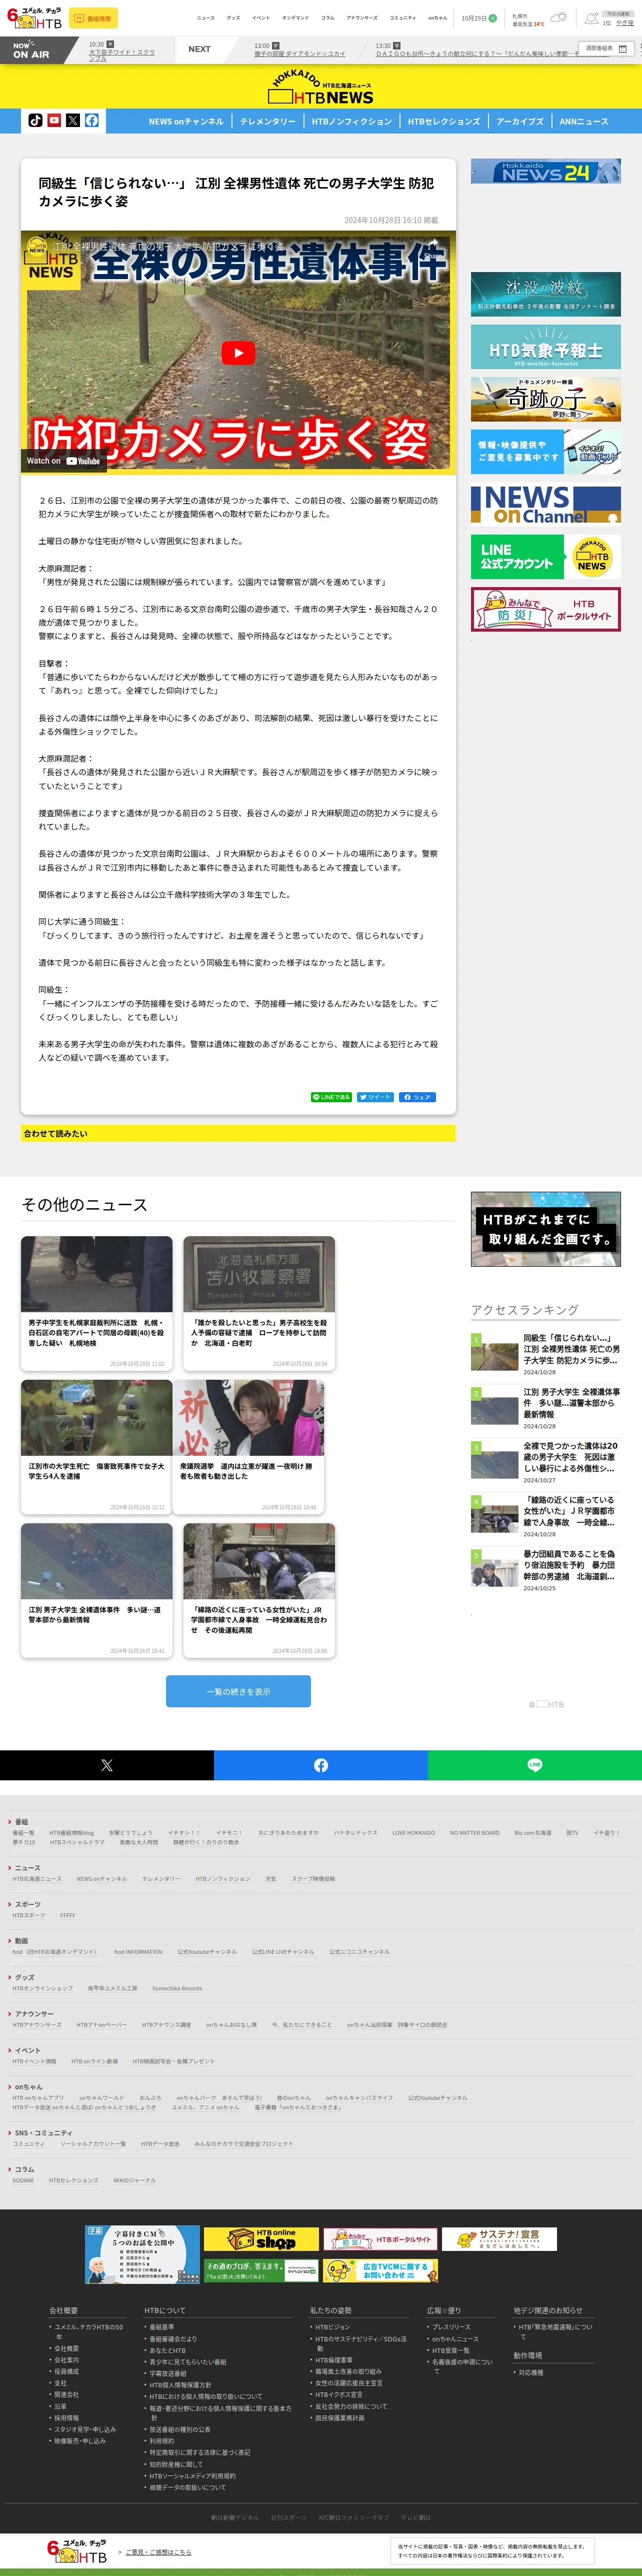Image resolution: width=642 pixels, height=2576 pixels.
Task: Select HTBノンフィクション menu tab
Action: coord(352,121)
